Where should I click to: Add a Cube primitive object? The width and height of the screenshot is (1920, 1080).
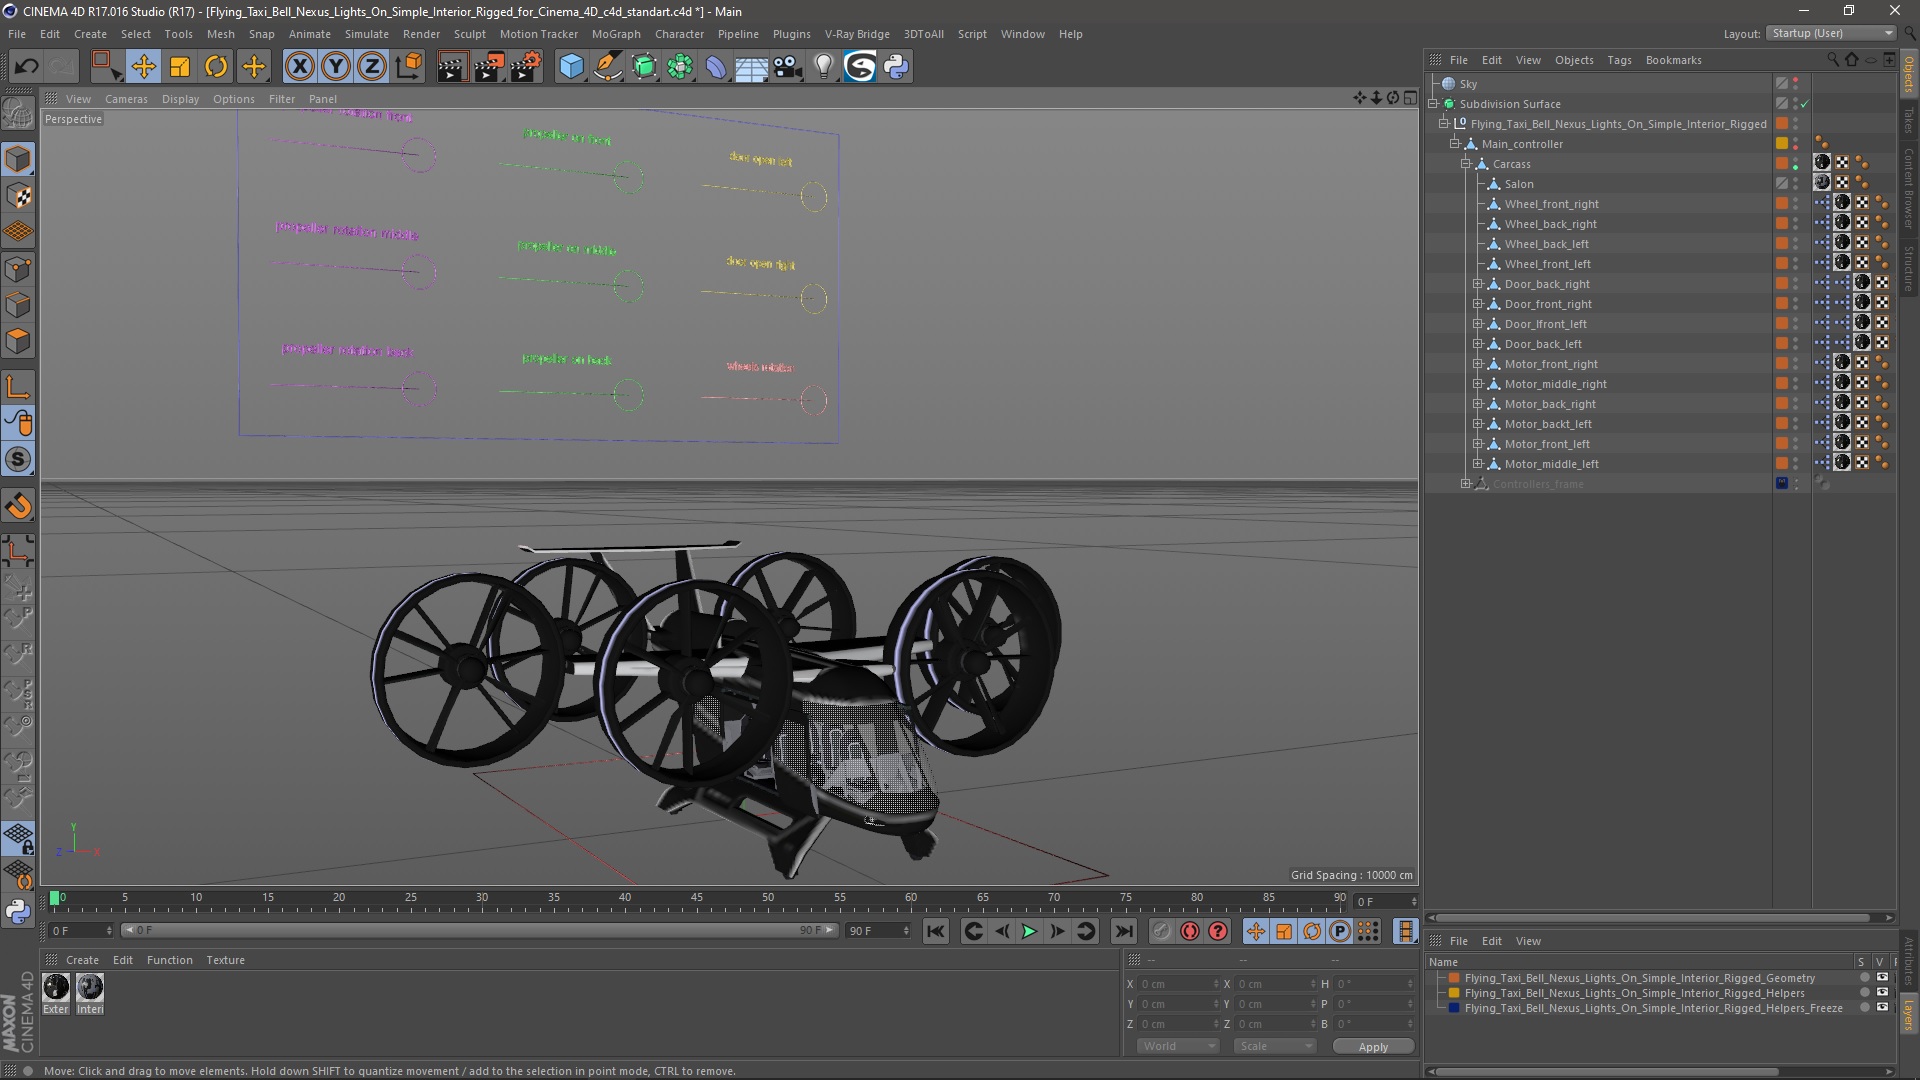[571, 67]
